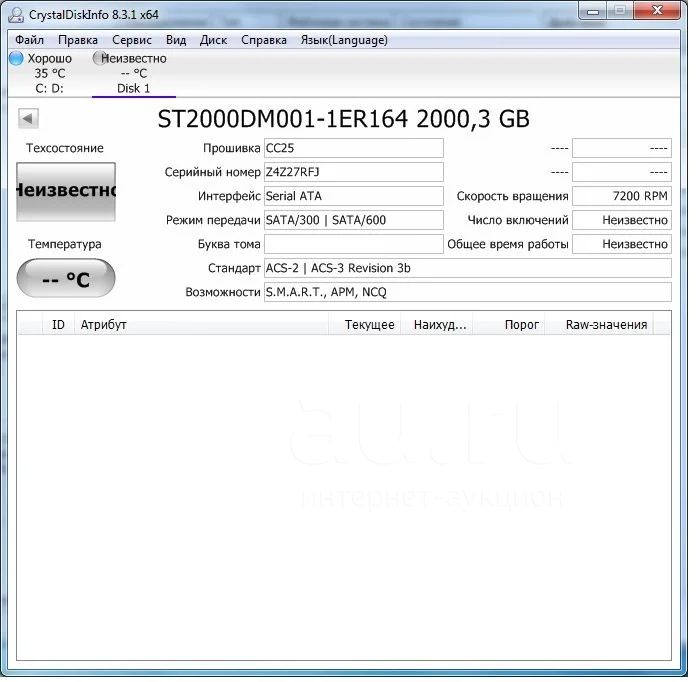Close the CrystalDiskInfo window
The width and height of the screenshot is (696, 682).
point(657,11)
